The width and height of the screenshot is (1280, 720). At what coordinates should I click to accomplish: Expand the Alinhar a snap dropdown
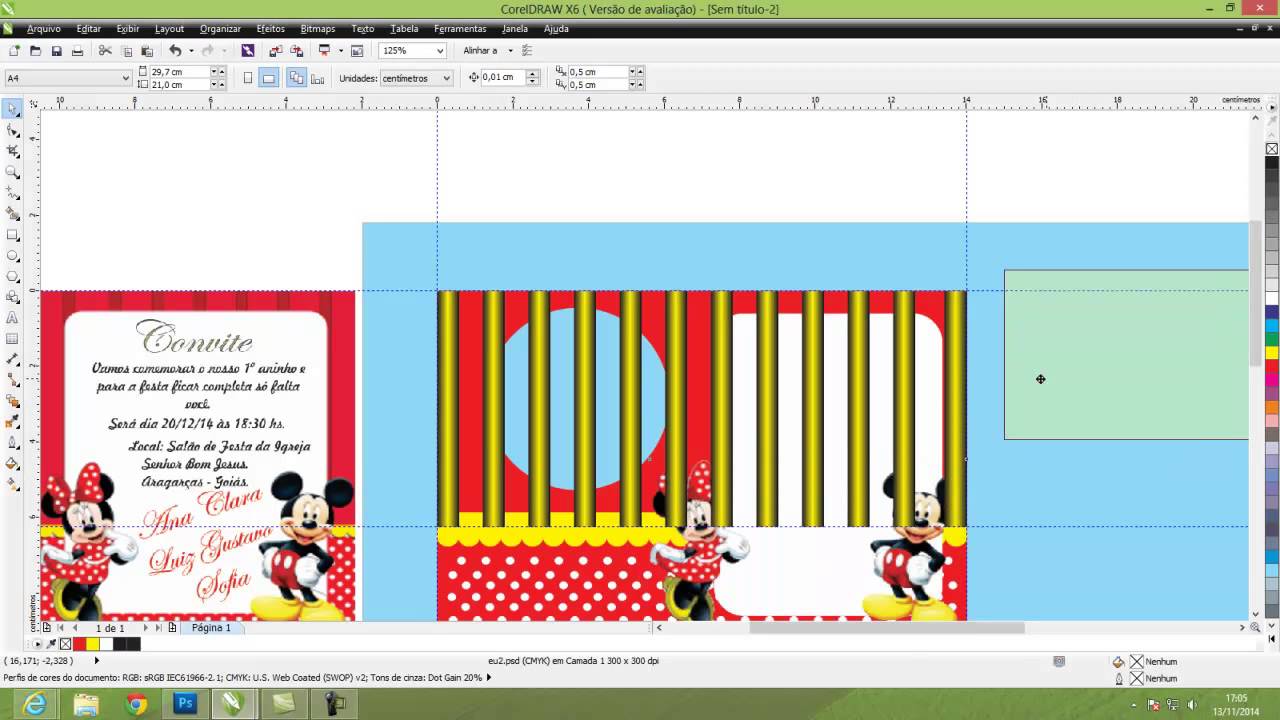[510, 50]
